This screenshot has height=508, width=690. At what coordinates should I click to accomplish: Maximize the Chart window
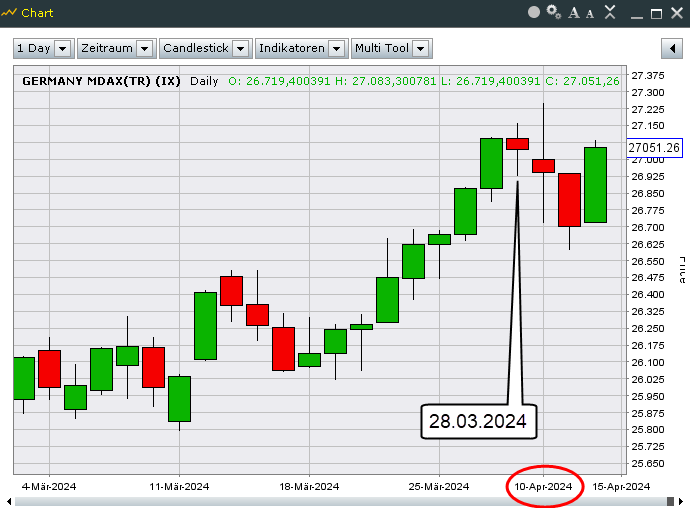click(x=656, y=14)
